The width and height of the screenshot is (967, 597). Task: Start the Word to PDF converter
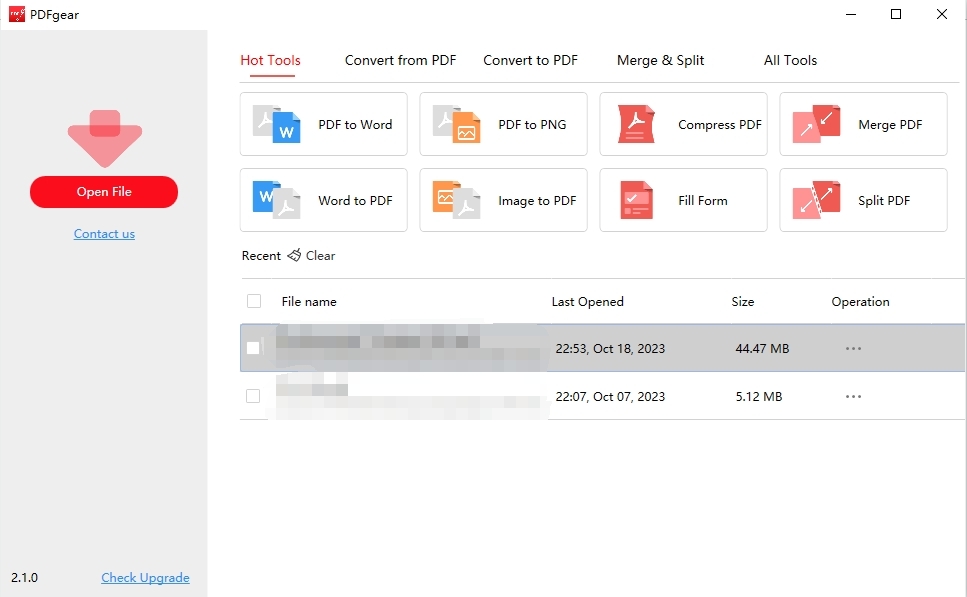322,200
